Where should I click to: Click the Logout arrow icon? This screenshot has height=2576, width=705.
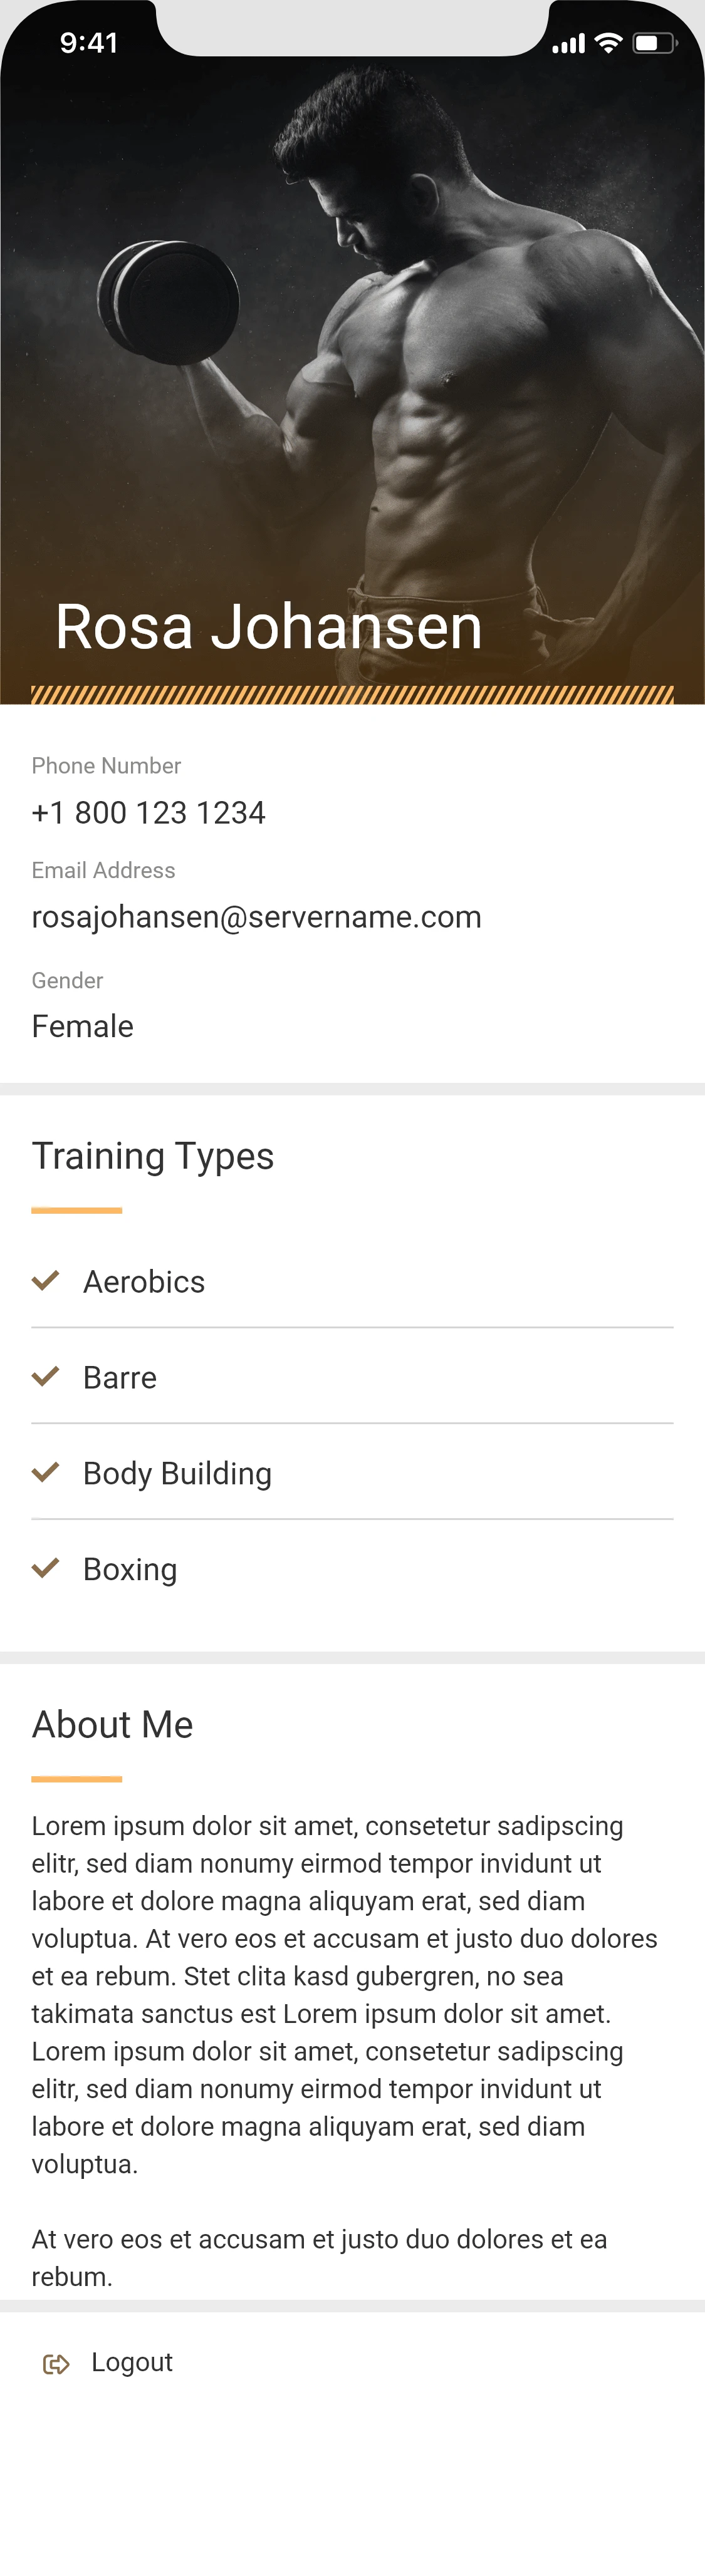click(x=56, y=2363)
